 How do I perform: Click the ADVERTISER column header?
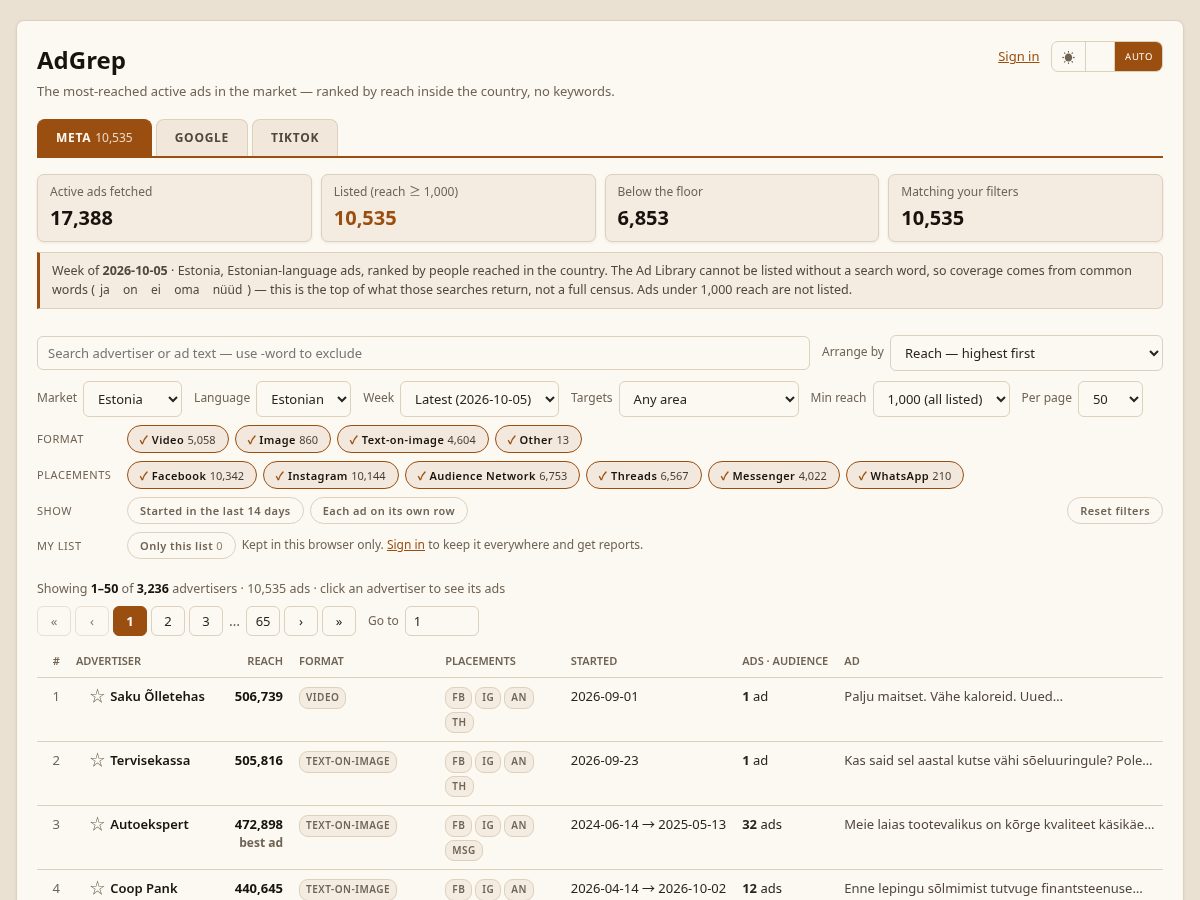click(x=108, y=661)
